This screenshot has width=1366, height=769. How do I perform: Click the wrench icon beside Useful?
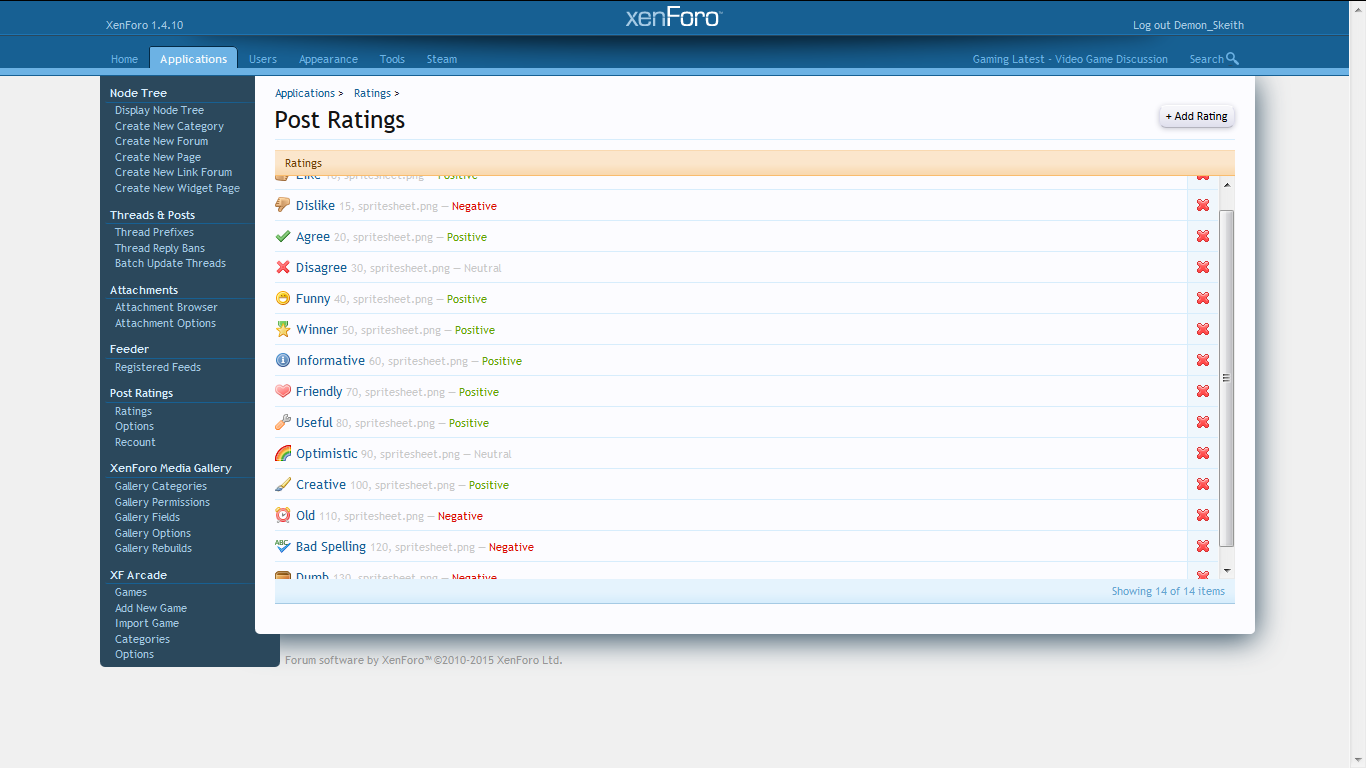[x=283, y=422]
